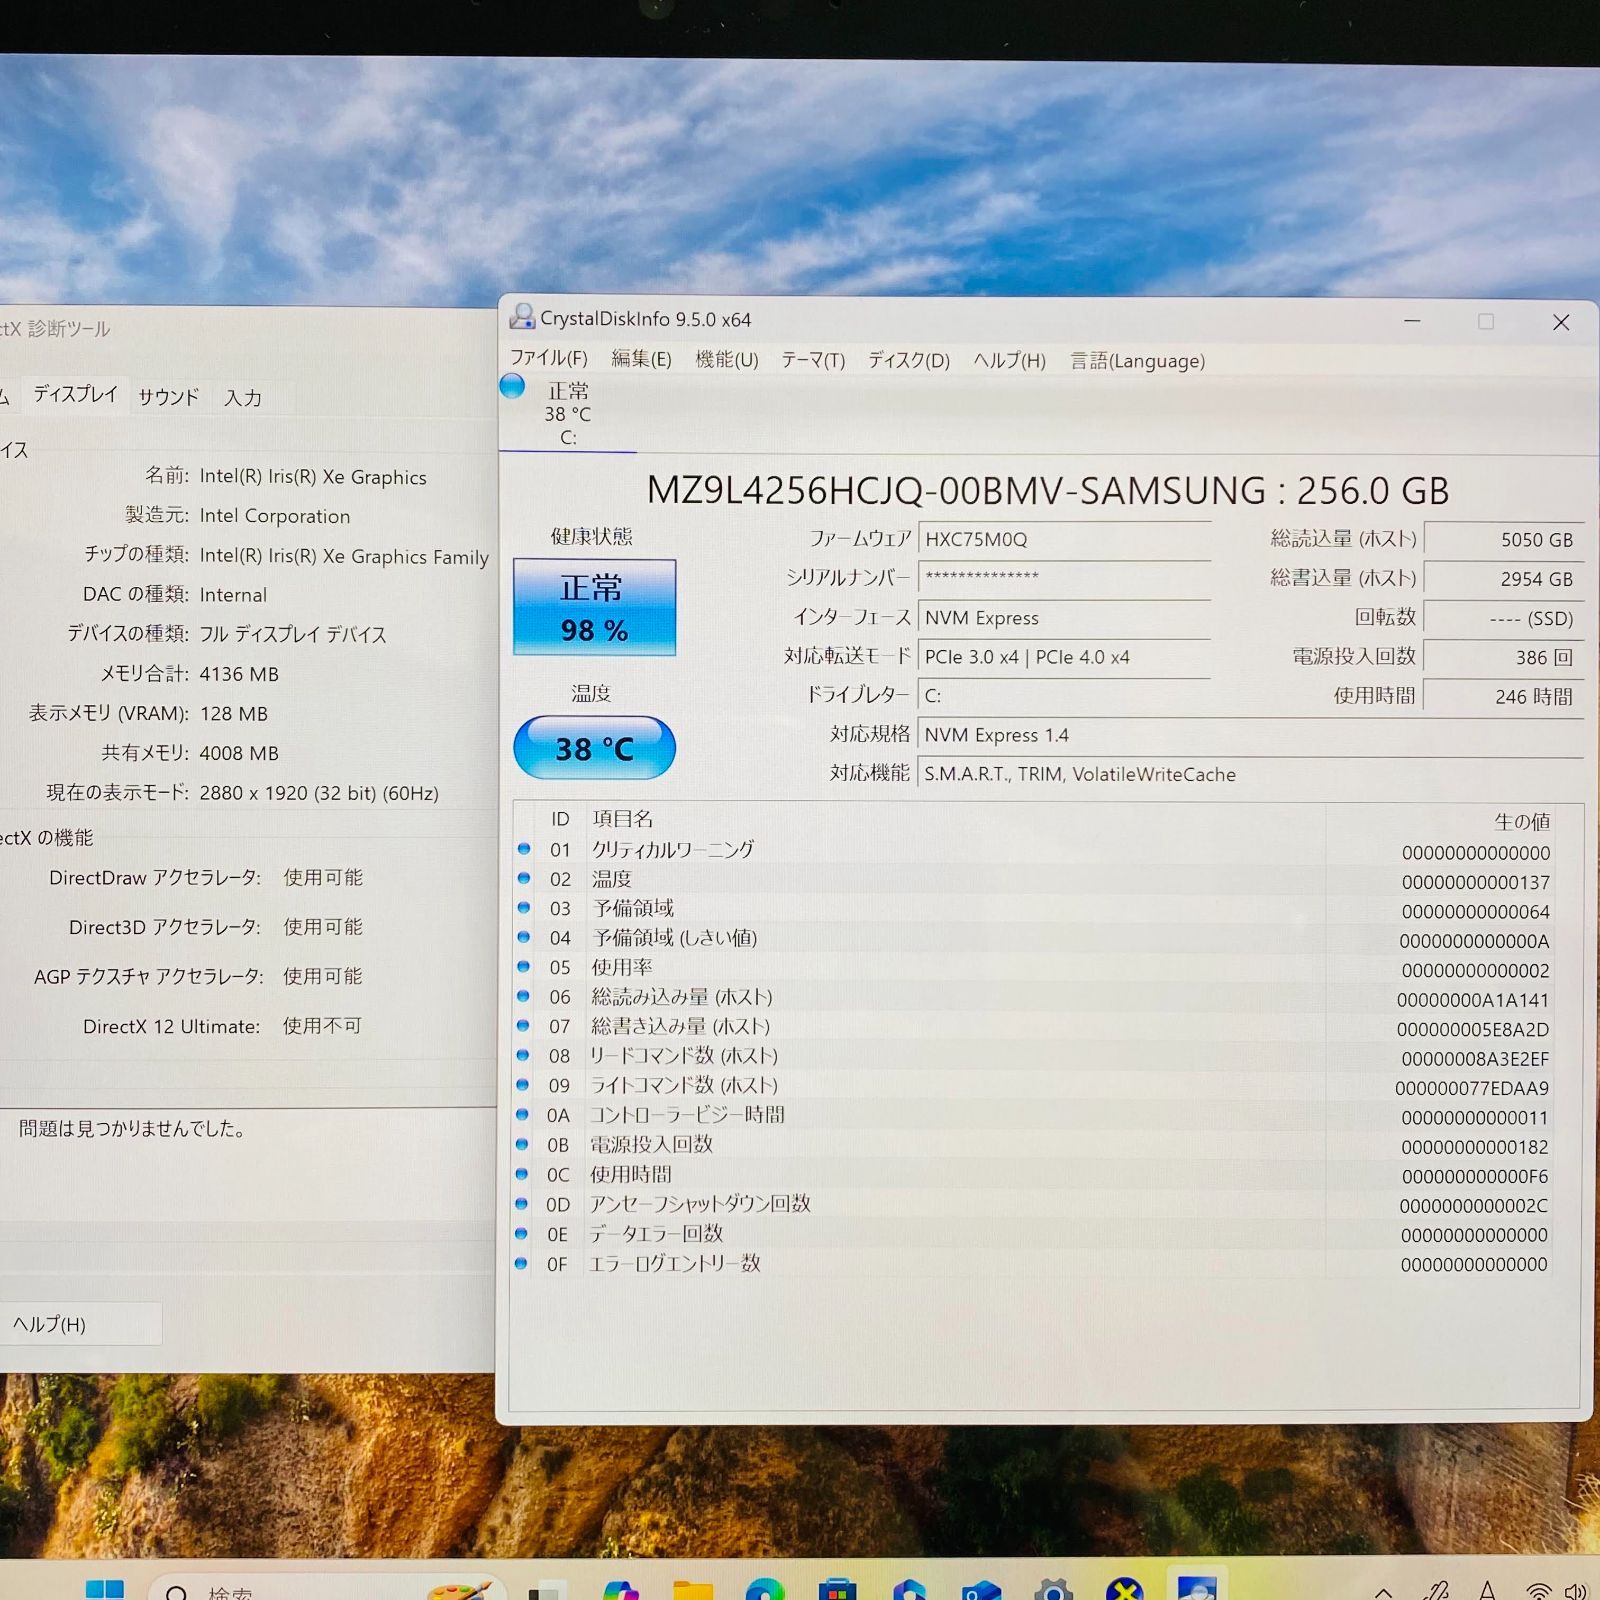The image size is (1600, 1600).
Task: Open the 編集(E) menu
Action: 641,359
